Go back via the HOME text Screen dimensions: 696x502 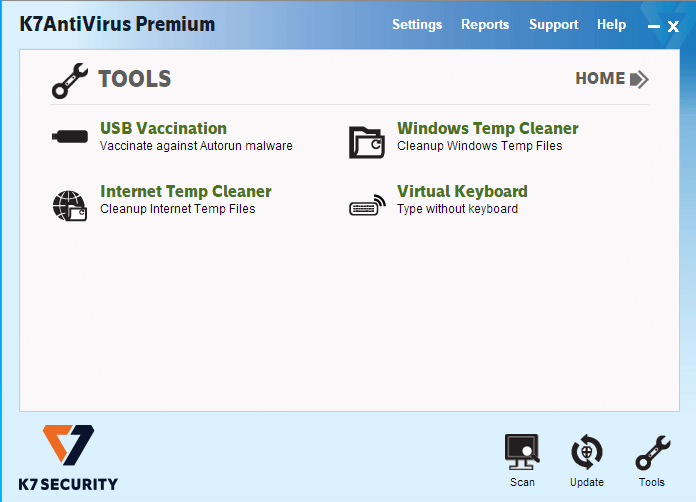click(600, 79)
